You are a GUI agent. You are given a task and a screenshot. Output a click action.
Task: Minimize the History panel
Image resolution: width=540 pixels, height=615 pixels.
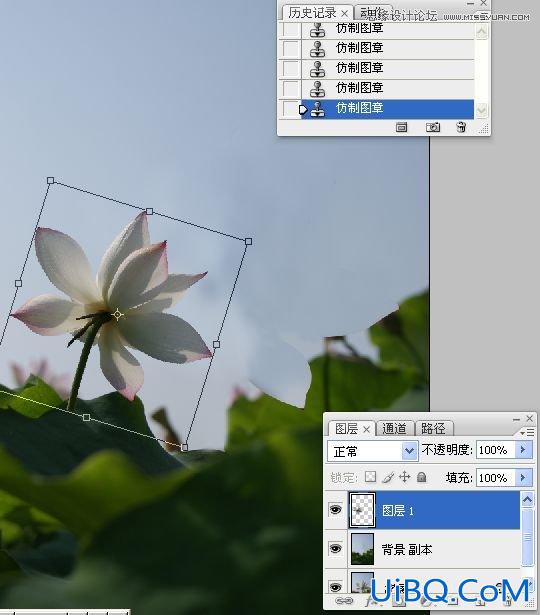click(471, 4)
